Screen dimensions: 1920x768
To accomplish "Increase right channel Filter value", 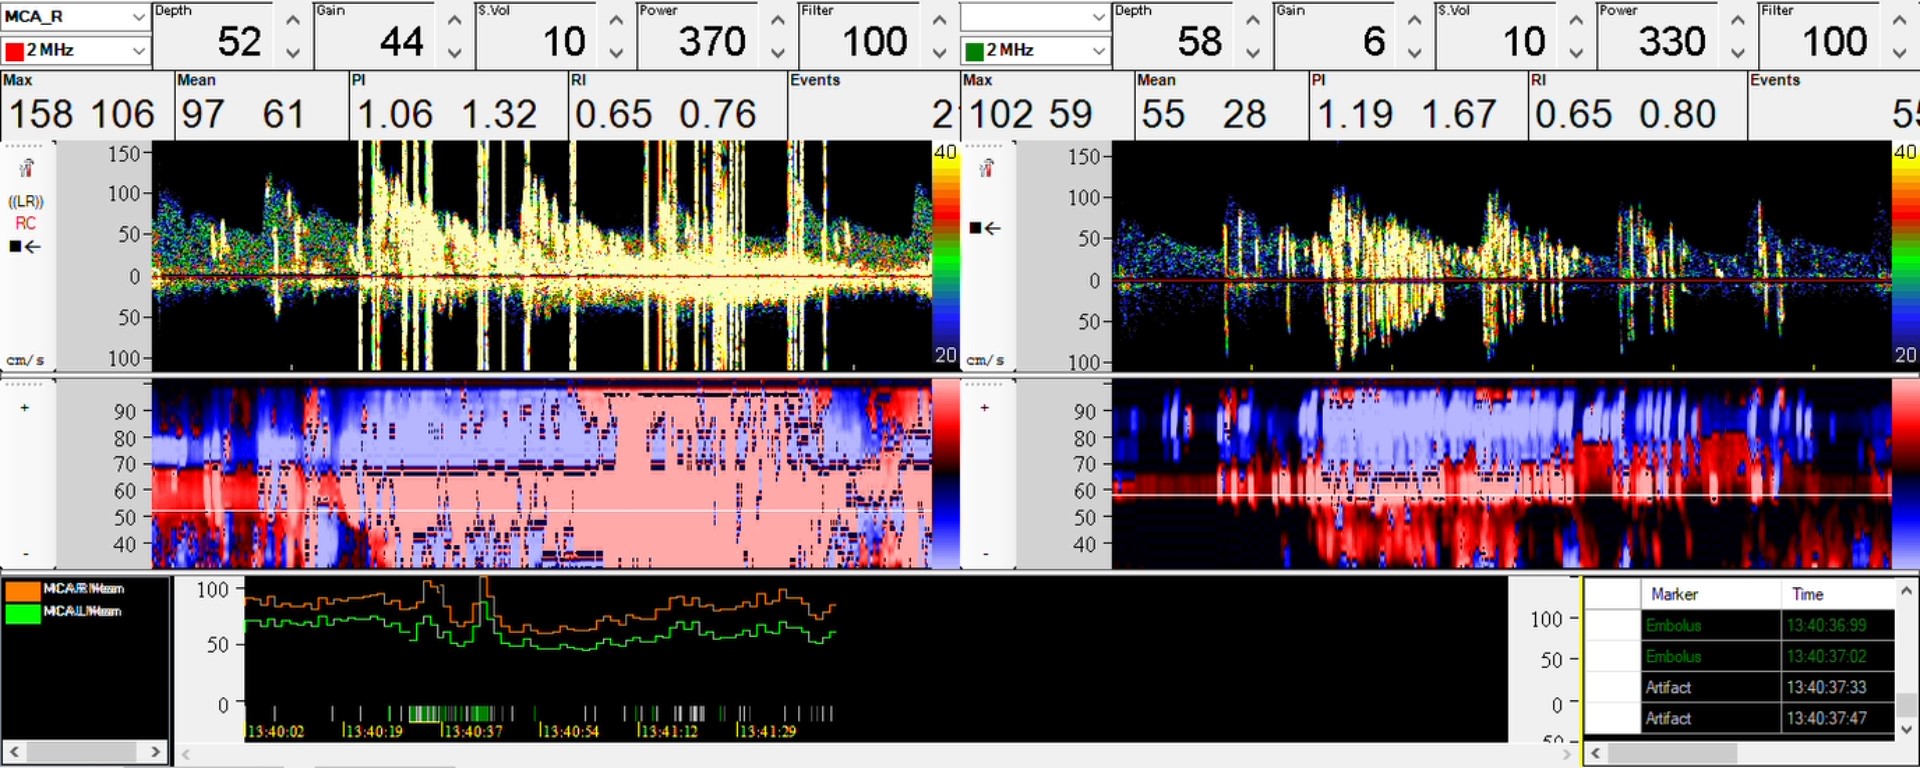I will click(1899, 19).
